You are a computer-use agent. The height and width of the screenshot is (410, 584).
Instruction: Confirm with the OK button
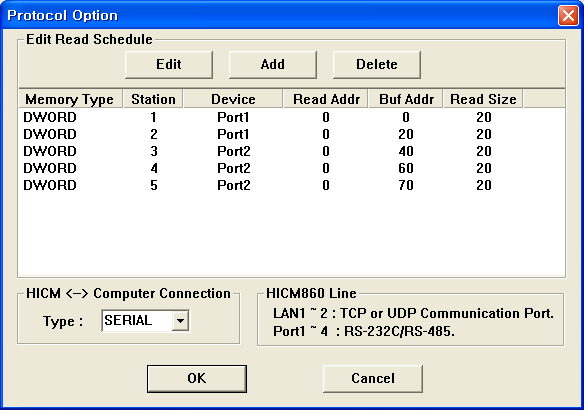197,379
